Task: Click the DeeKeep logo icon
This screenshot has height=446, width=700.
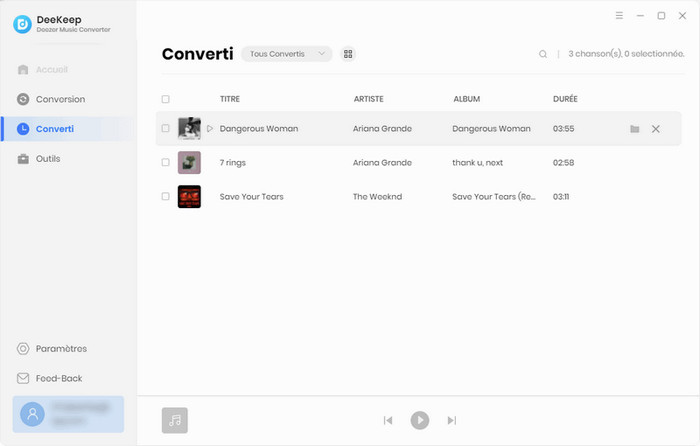Action: pos(22,24)
